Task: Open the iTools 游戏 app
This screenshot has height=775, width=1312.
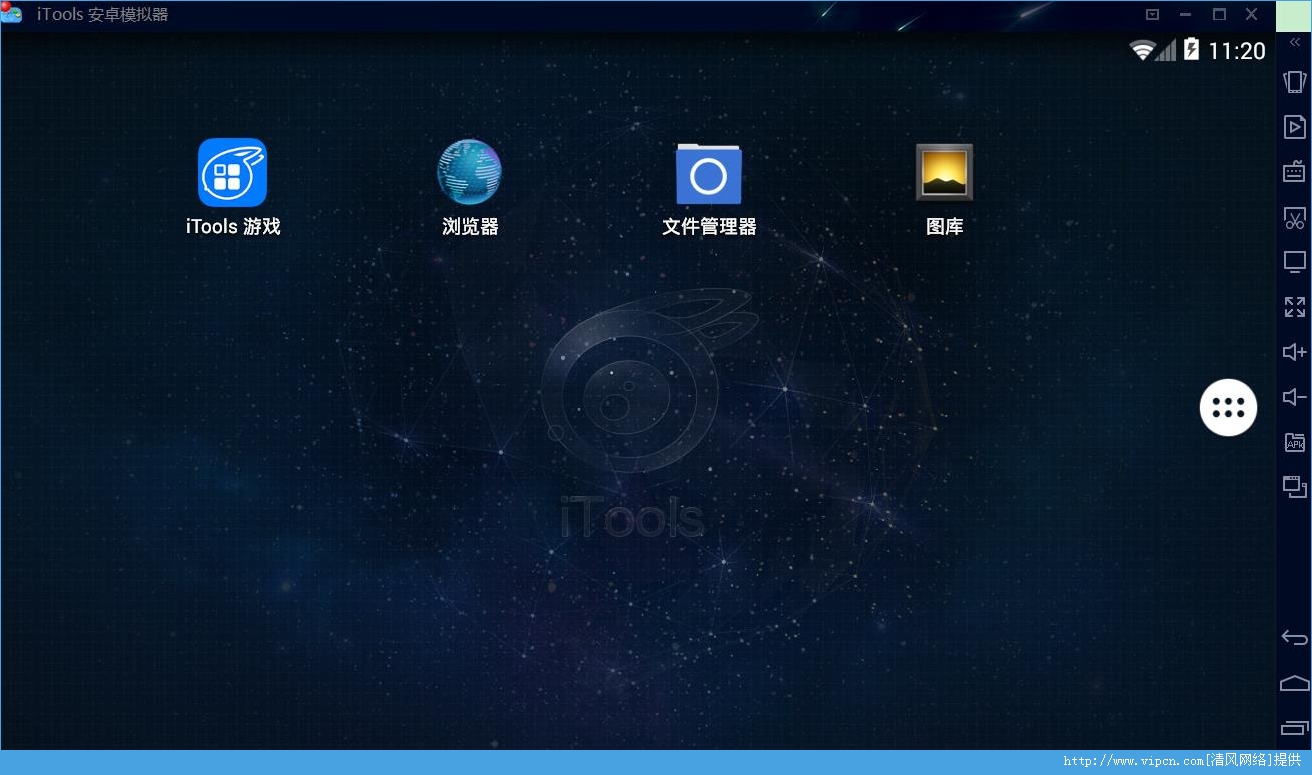Action: pyautogui.click(x=232, y=172)
